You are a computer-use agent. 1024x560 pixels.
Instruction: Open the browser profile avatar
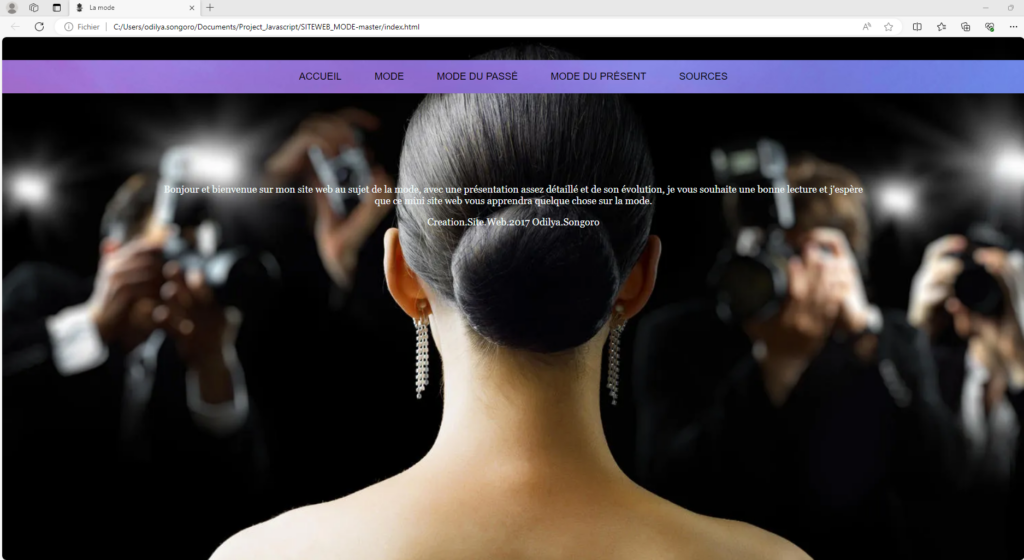12,8
